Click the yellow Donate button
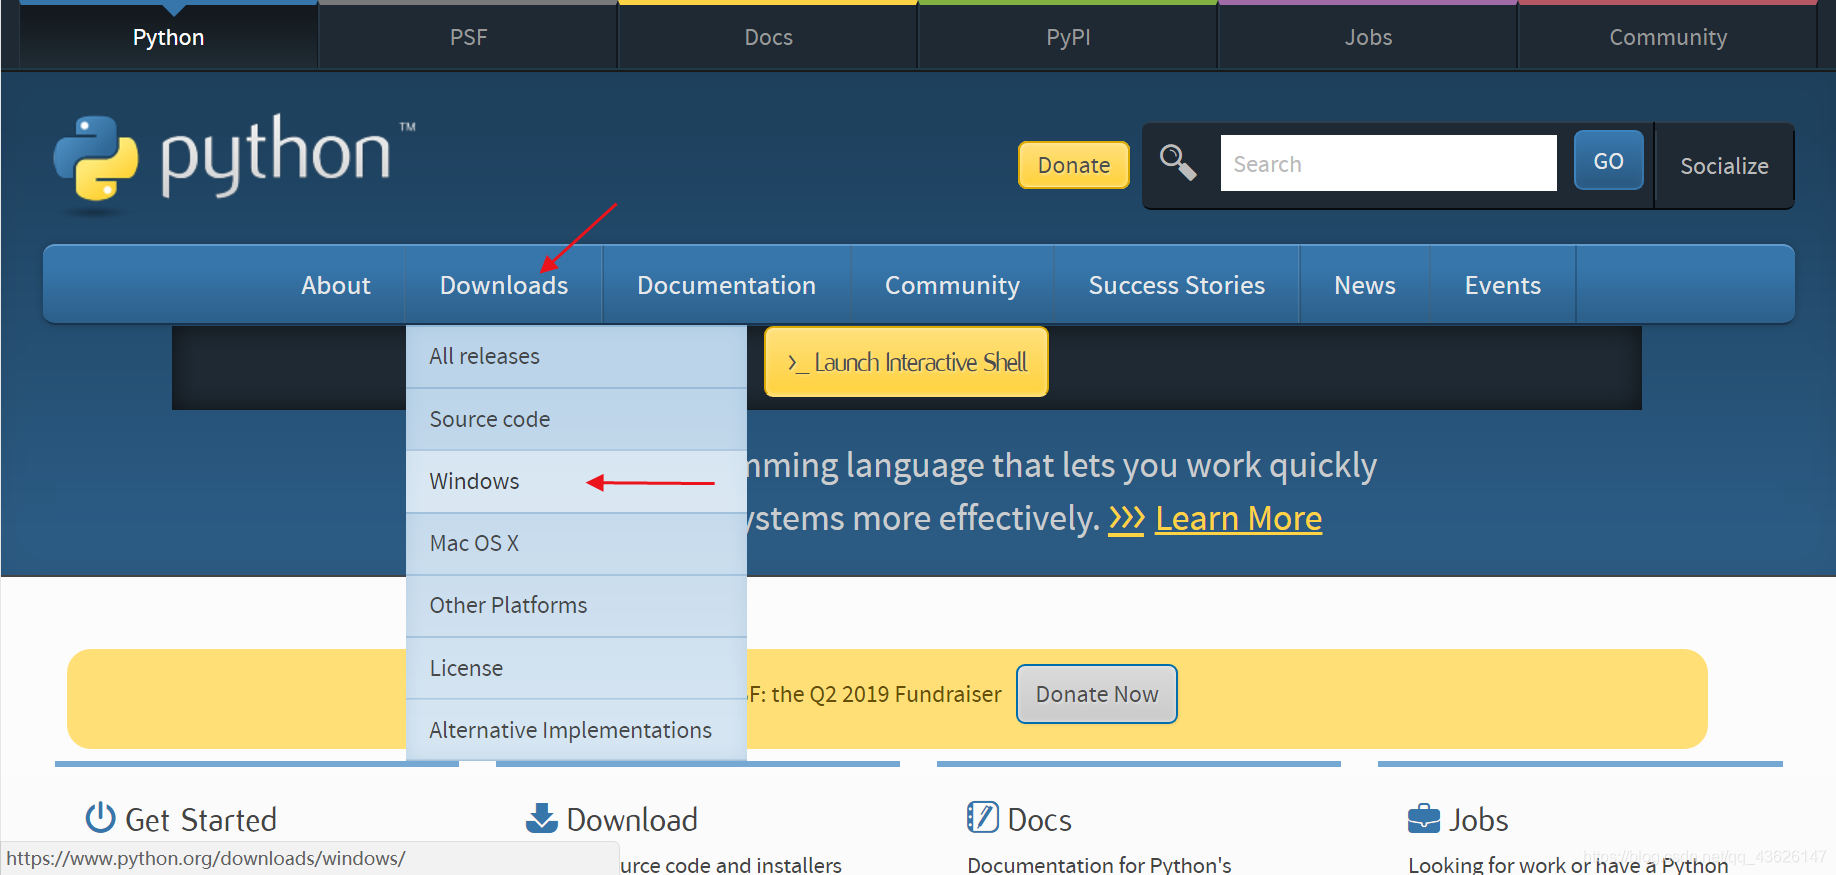1836x875 pixels. pos(1074,165)
